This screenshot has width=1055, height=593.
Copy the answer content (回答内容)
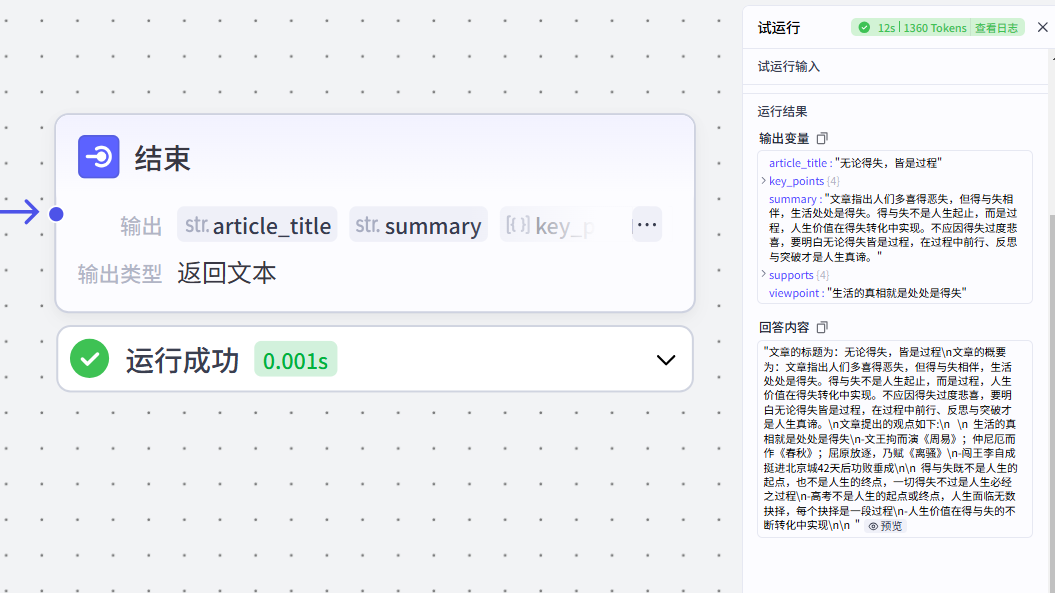point(822,327)
